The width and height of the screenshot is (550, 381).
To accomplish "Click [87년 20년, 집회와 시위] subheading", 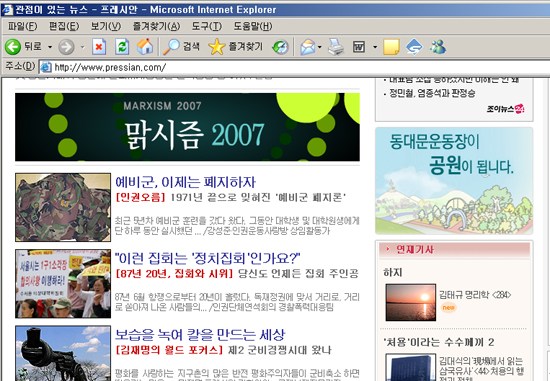I will 174,273.
